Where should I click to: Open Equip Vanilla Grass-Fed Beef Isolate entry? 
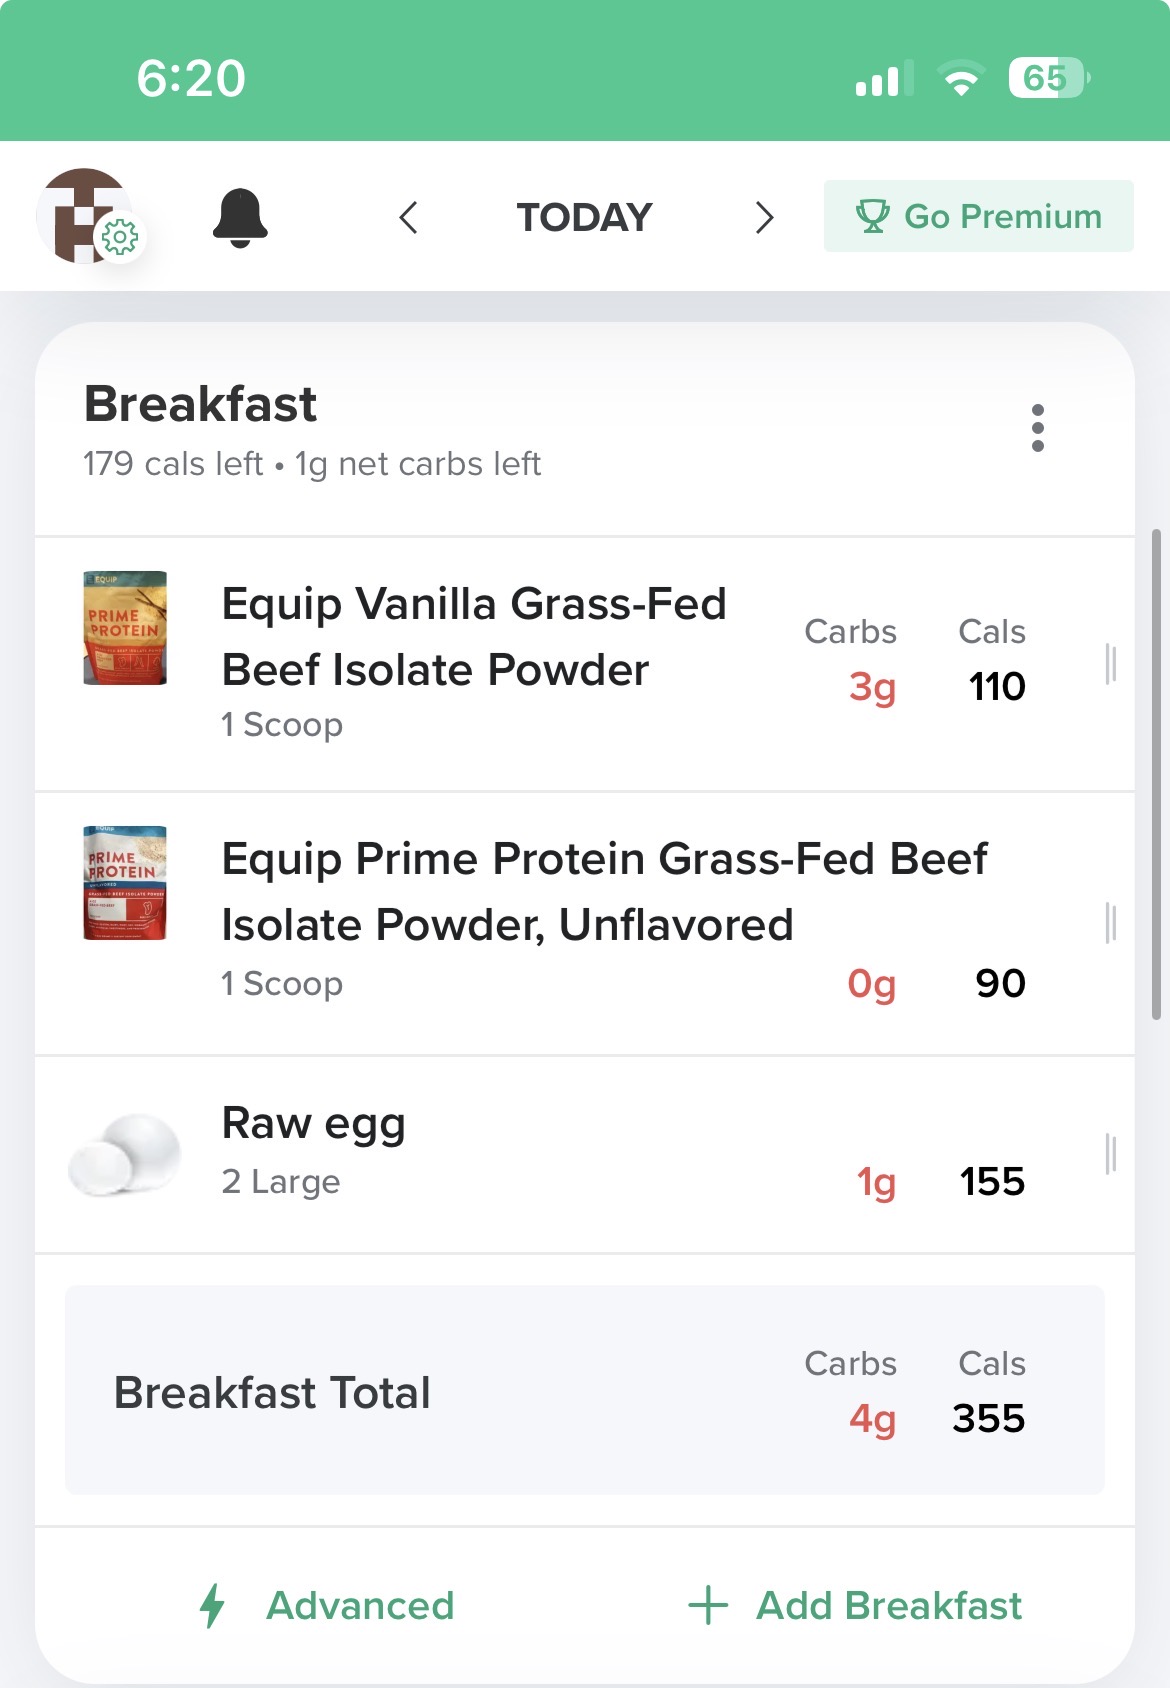474,638
